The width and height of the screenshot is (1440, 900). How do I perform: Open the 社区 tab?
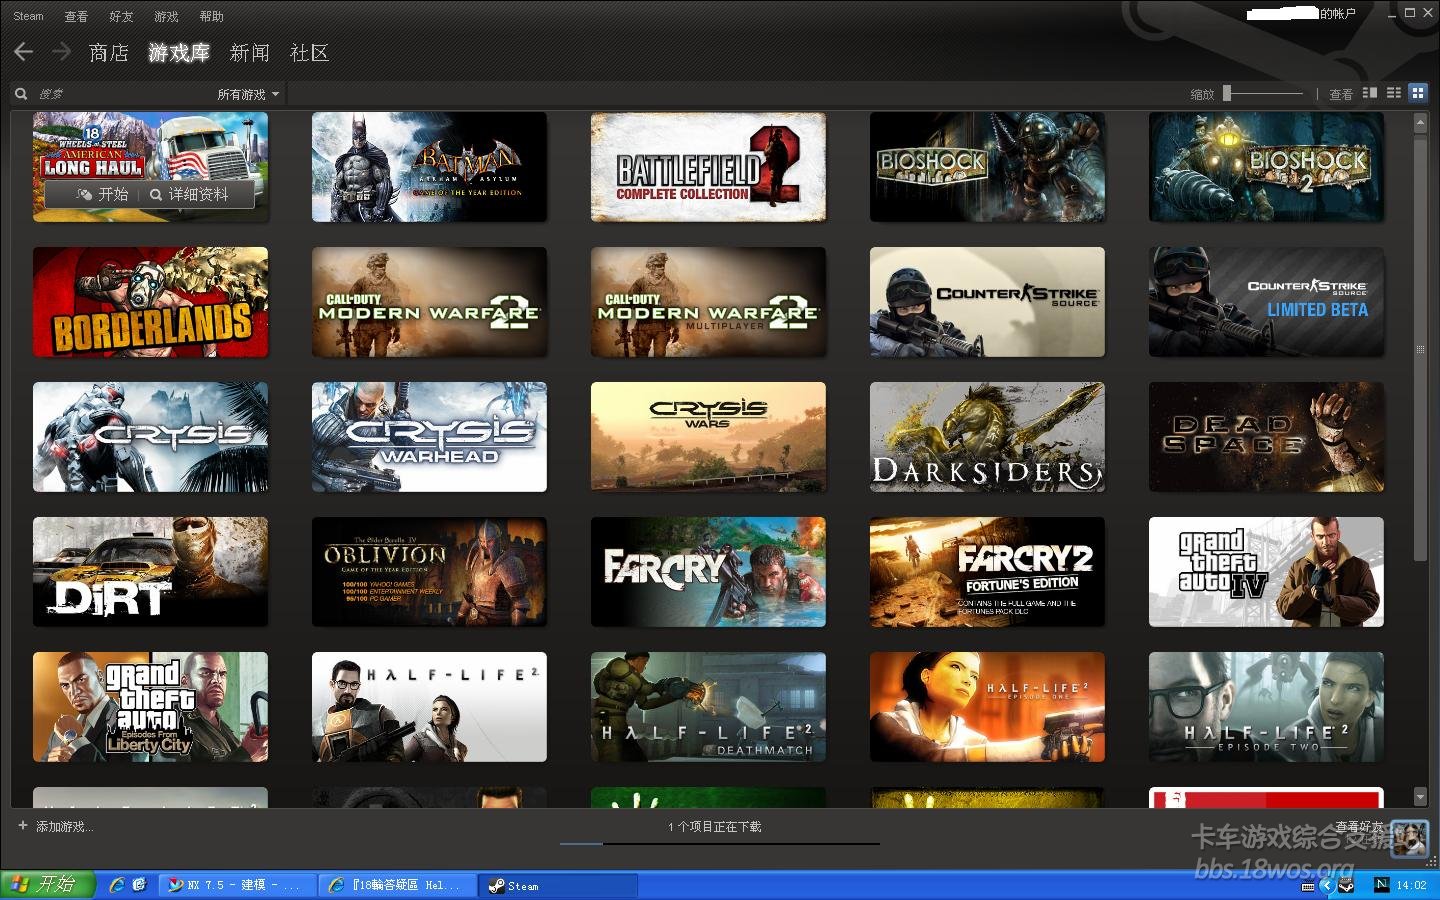coord(309,53)
